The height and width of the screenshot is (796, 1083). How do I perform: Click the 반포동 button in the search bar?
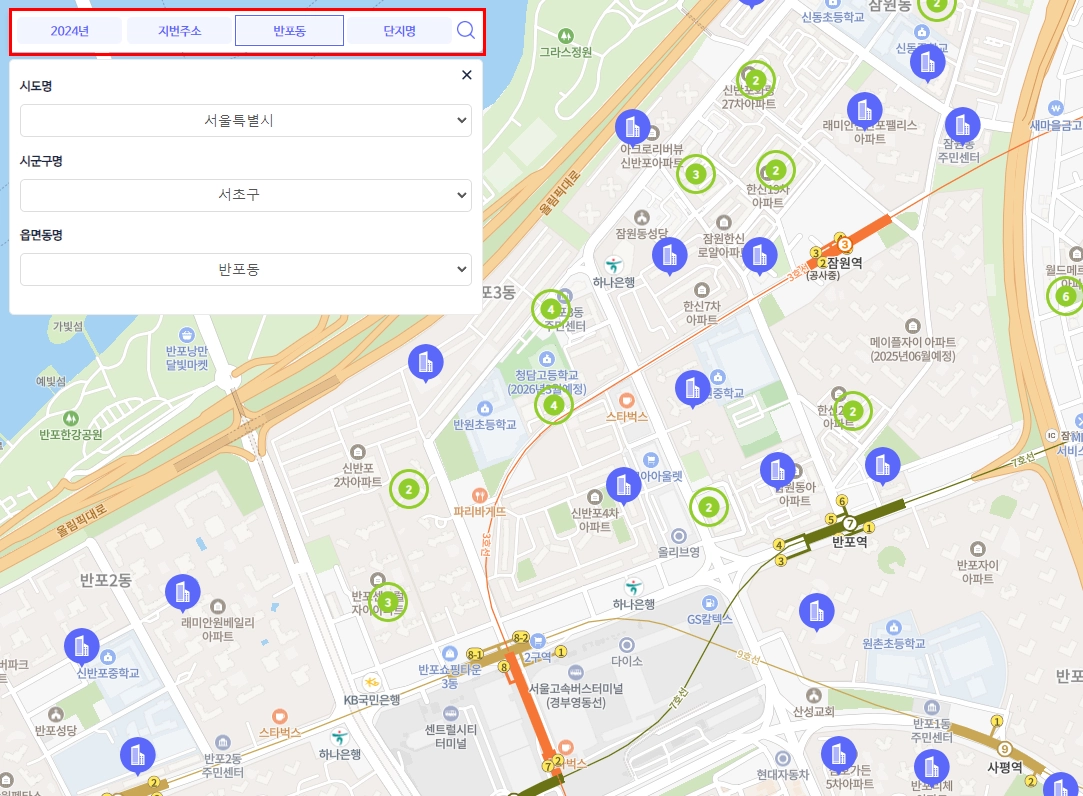(290, 30)
